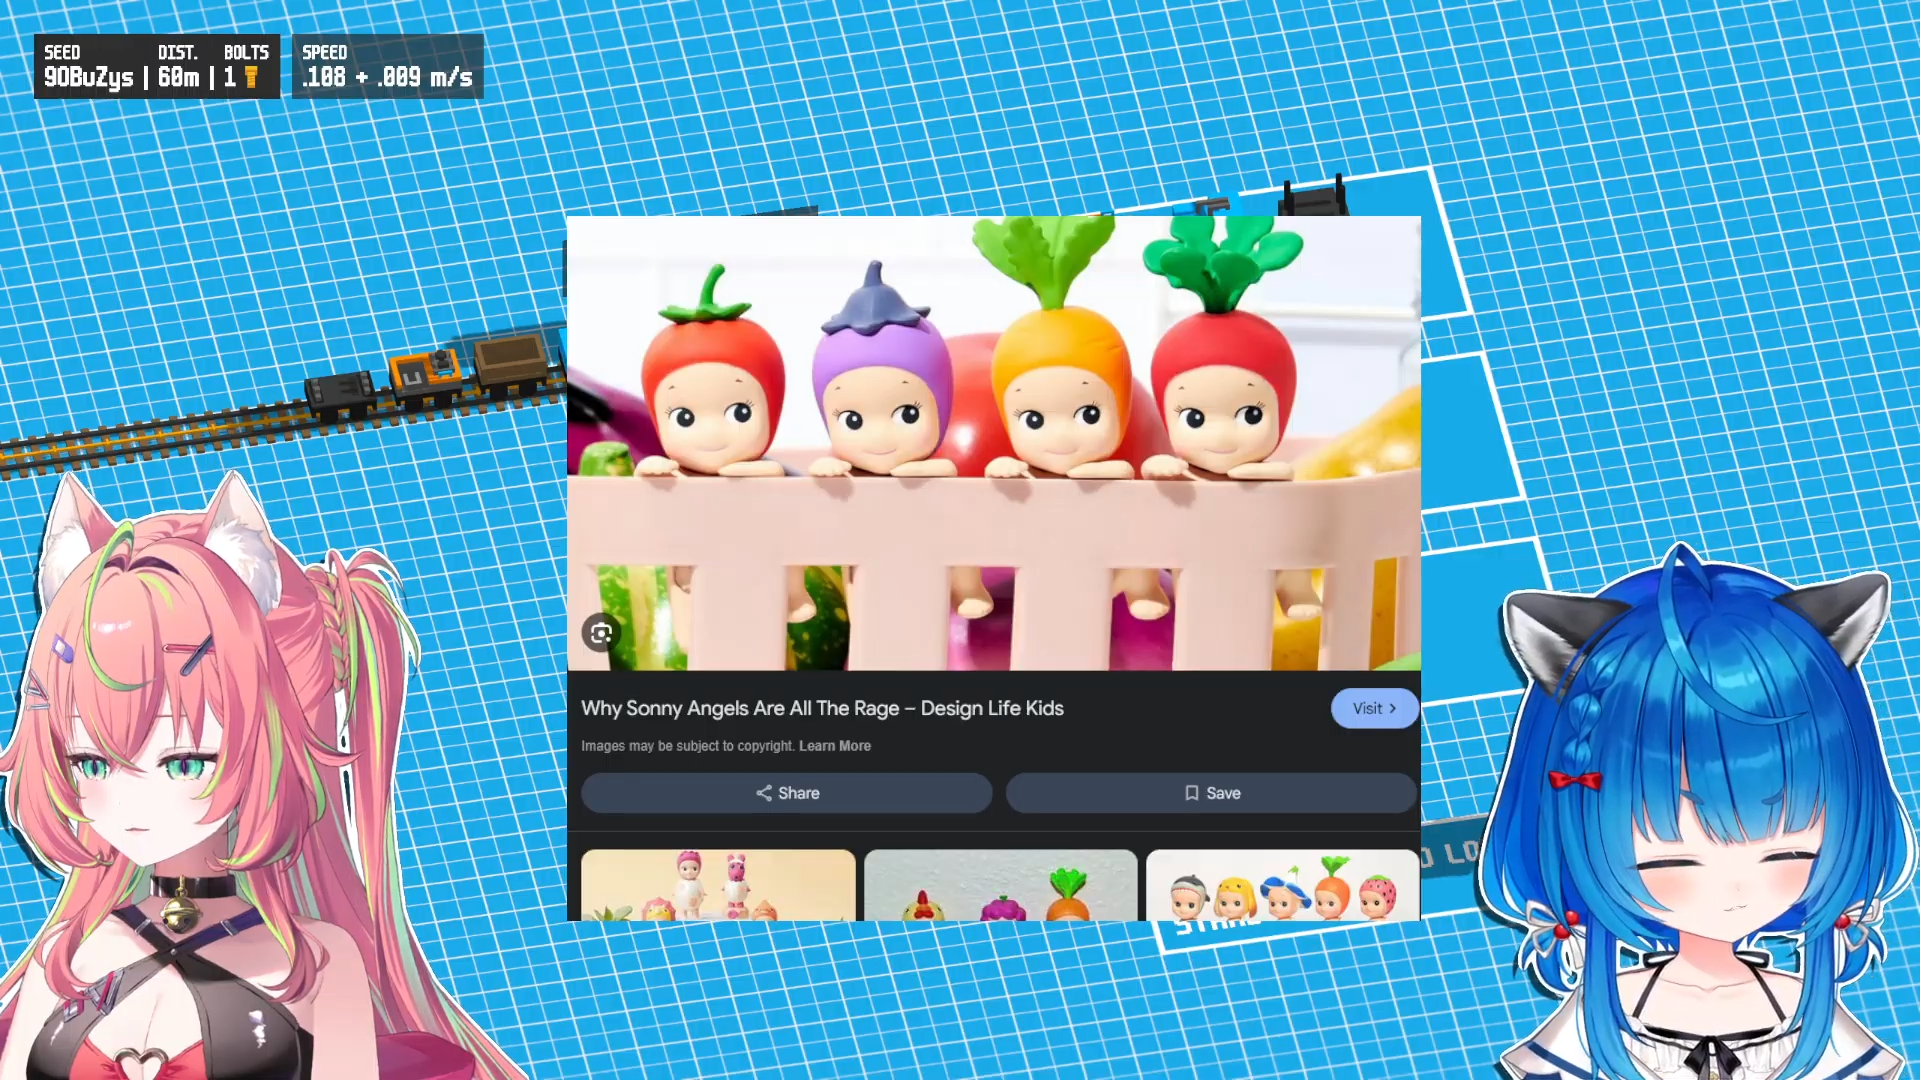Open the Learn More copyright link

(x=834, y=746)
